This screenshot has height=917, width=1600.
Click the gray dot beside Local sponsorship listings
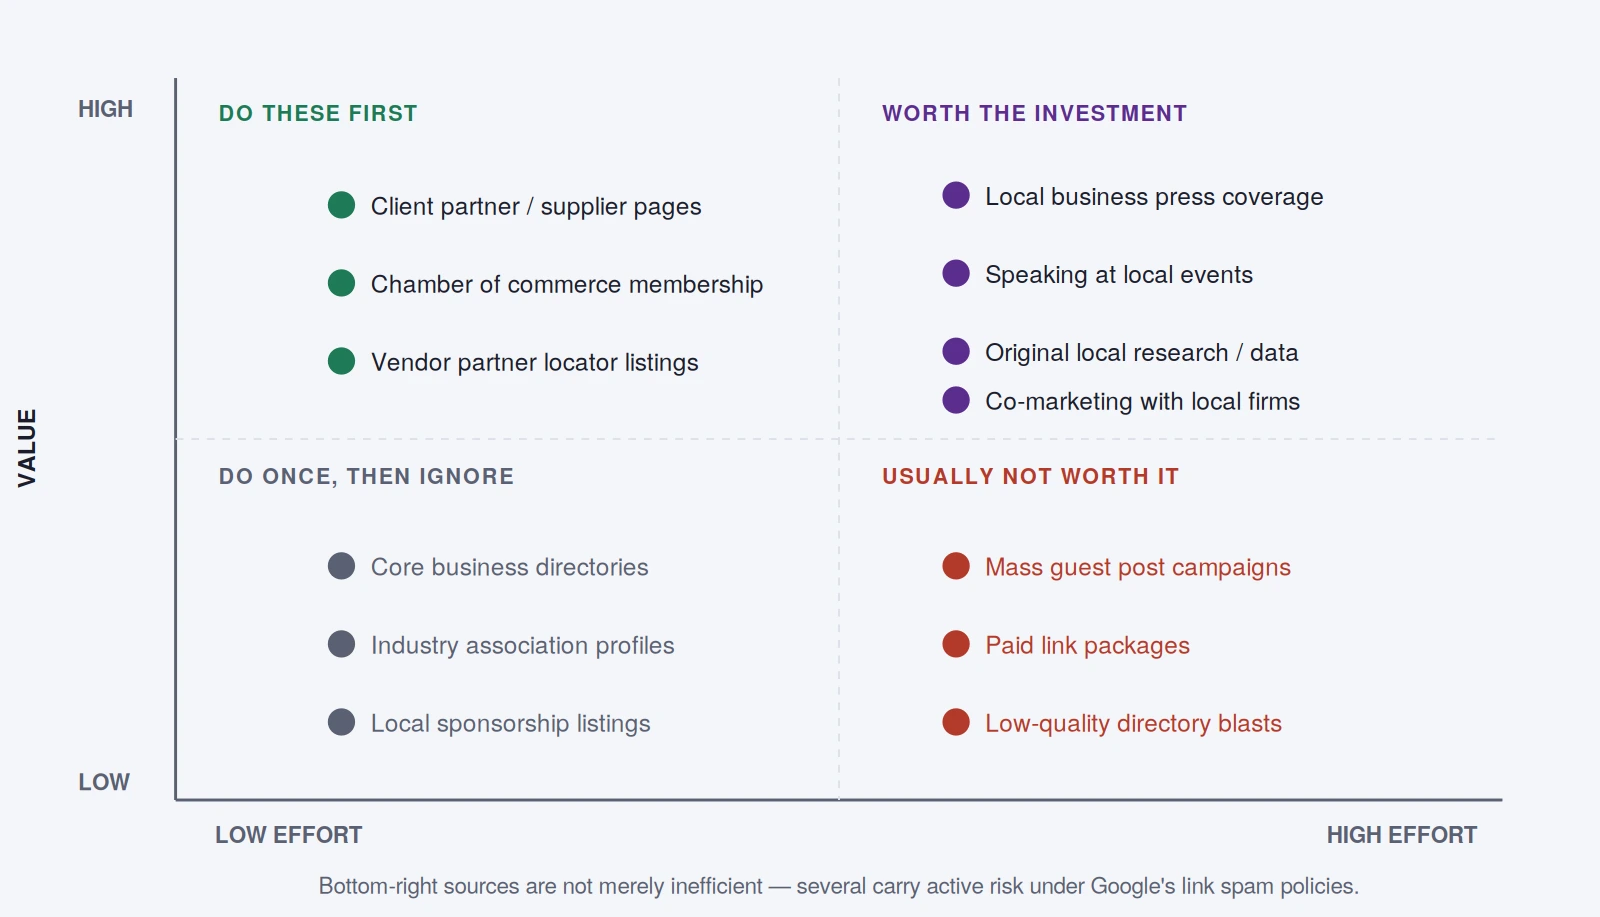341,722
